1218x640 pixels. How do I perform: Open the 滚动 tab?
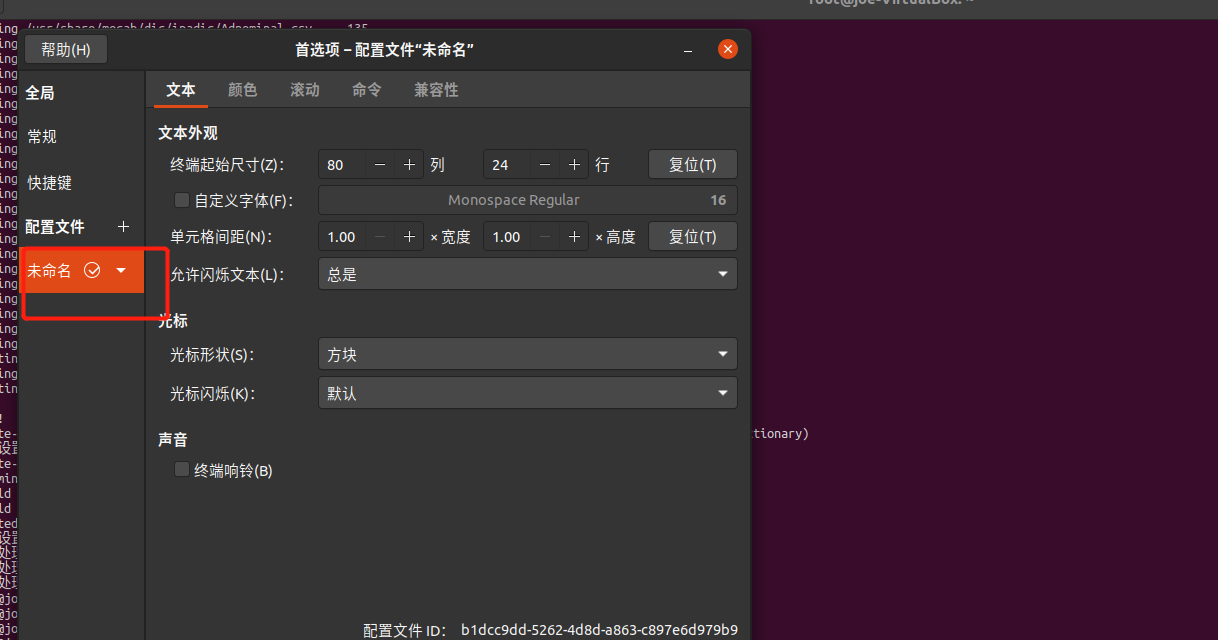[305, 90]
